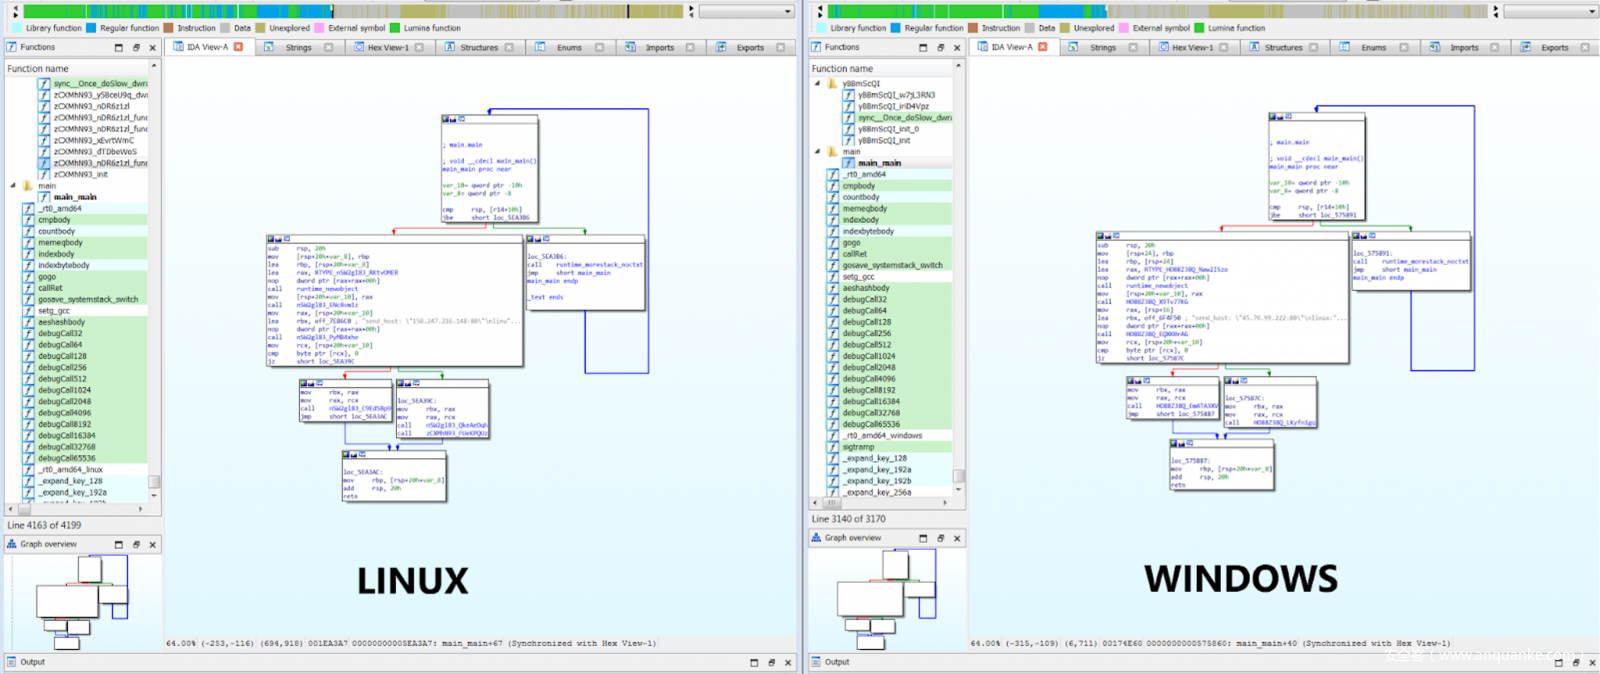The width and height of the screenshot is (1600, 674).
Task: Maximize the Output panel in the Linux window
Action: (x=754, y=662)
